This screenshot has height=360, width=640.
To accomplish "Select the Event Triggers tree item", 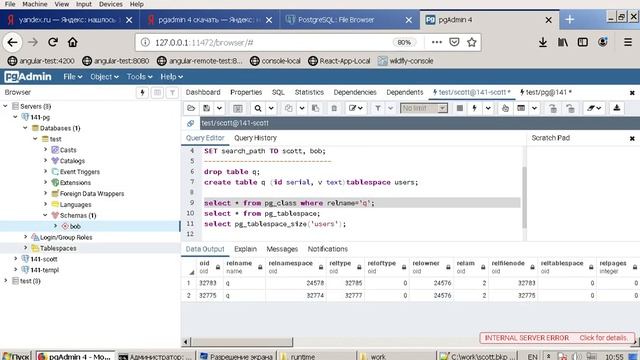I will point(80,172).
